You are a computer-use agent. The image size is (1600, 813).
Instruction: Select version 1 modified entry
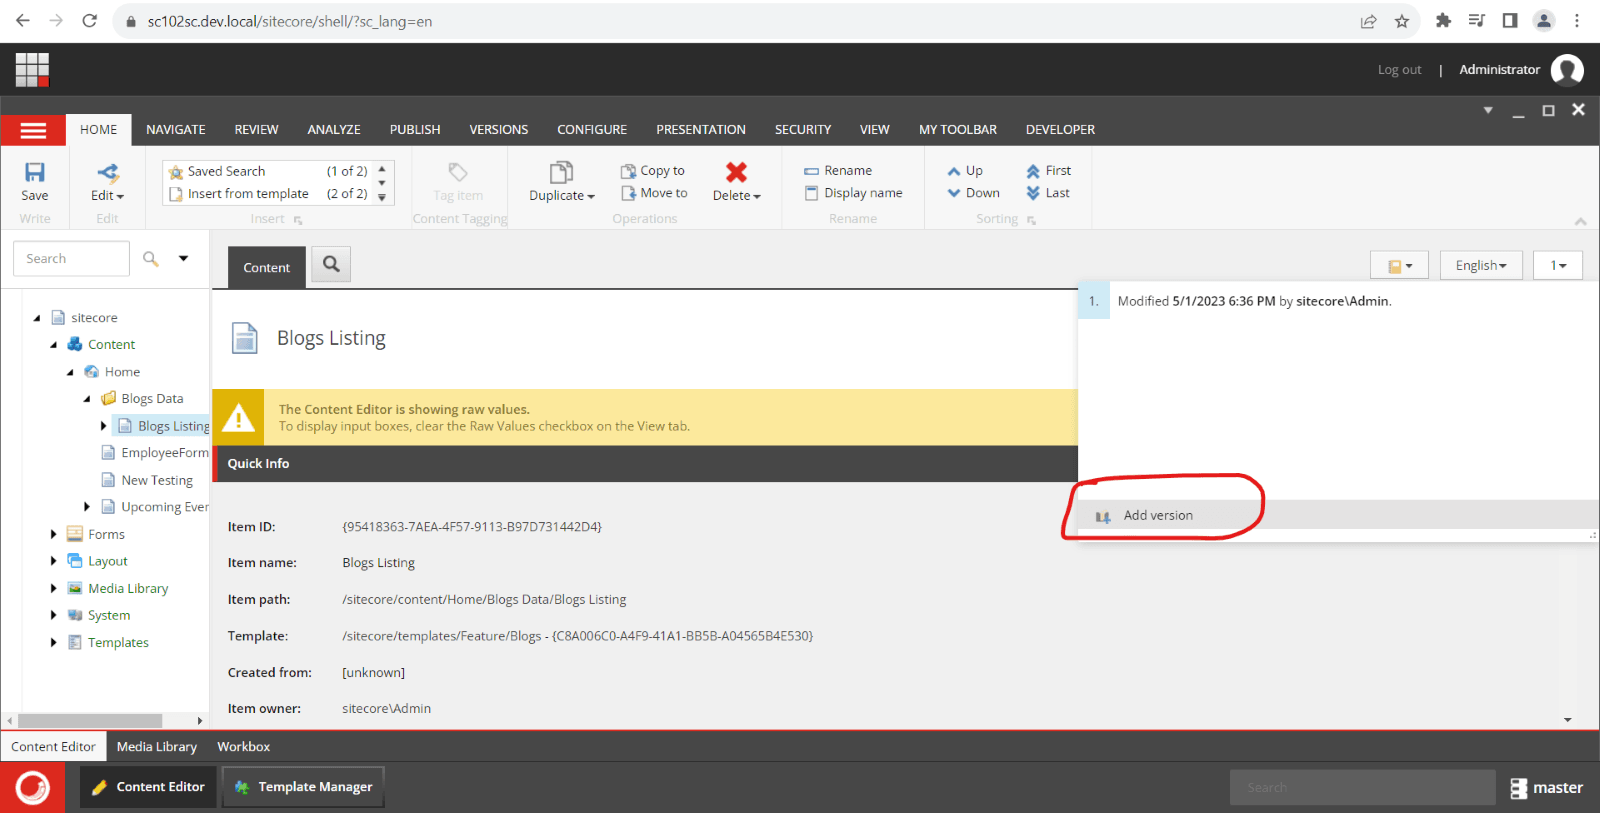tap(1337, 301)
